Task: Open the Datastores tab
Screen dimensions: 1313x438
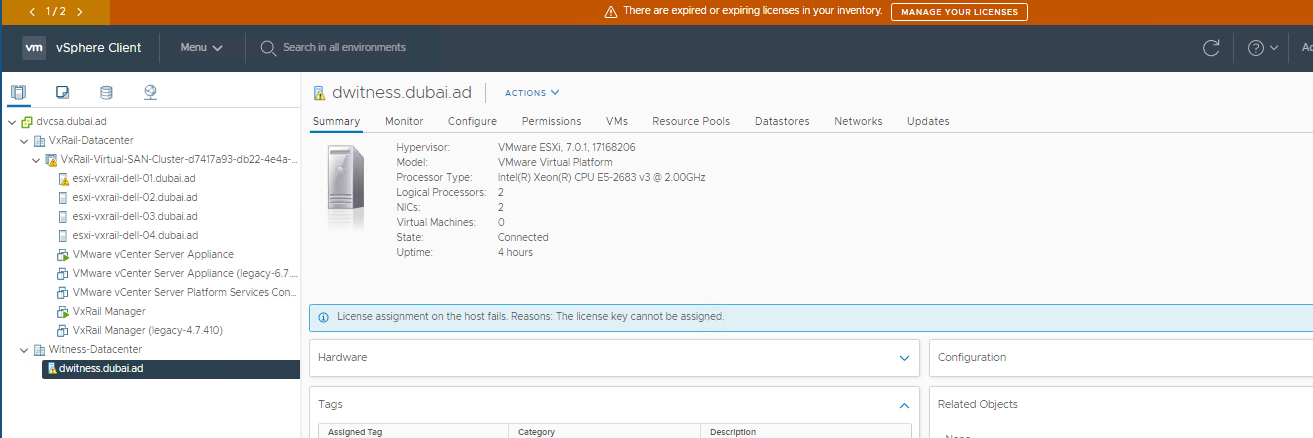Action: [x=782, y=121]
